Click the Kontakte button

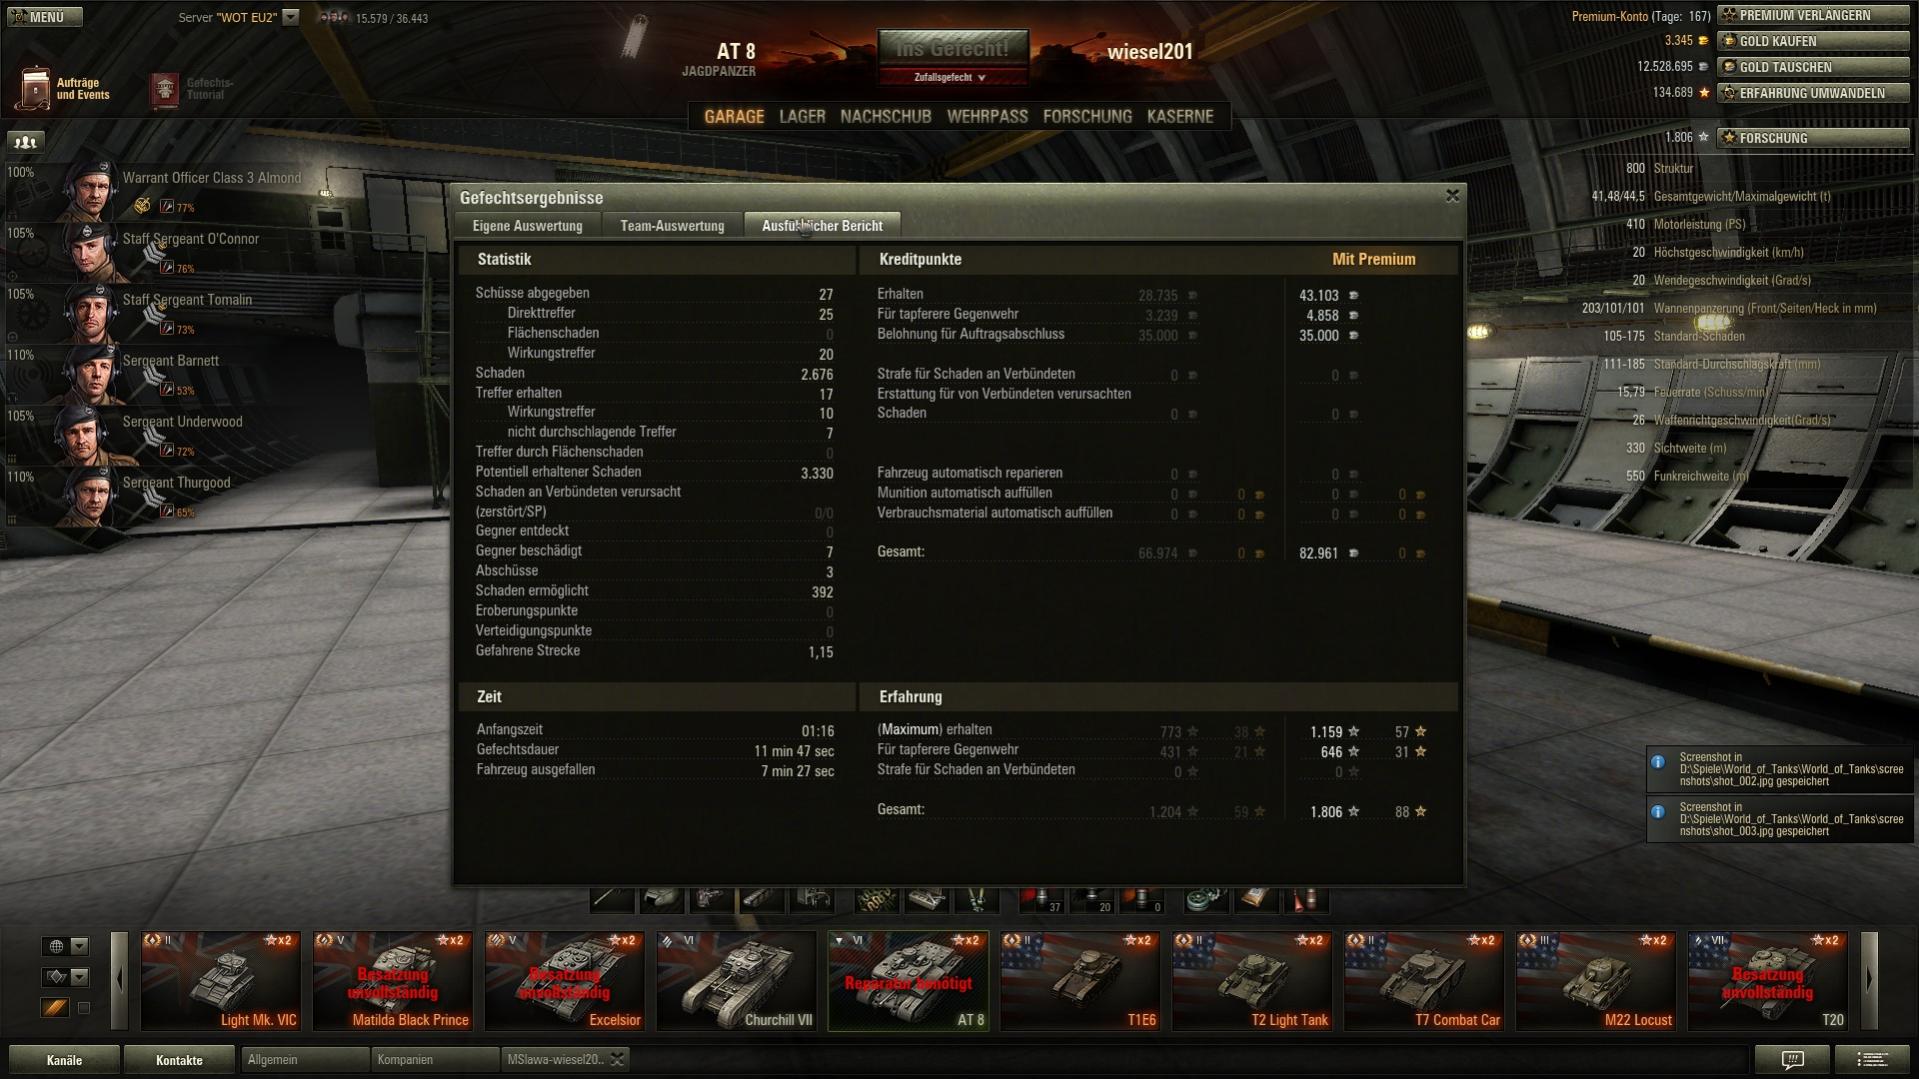pos(180,1060)
